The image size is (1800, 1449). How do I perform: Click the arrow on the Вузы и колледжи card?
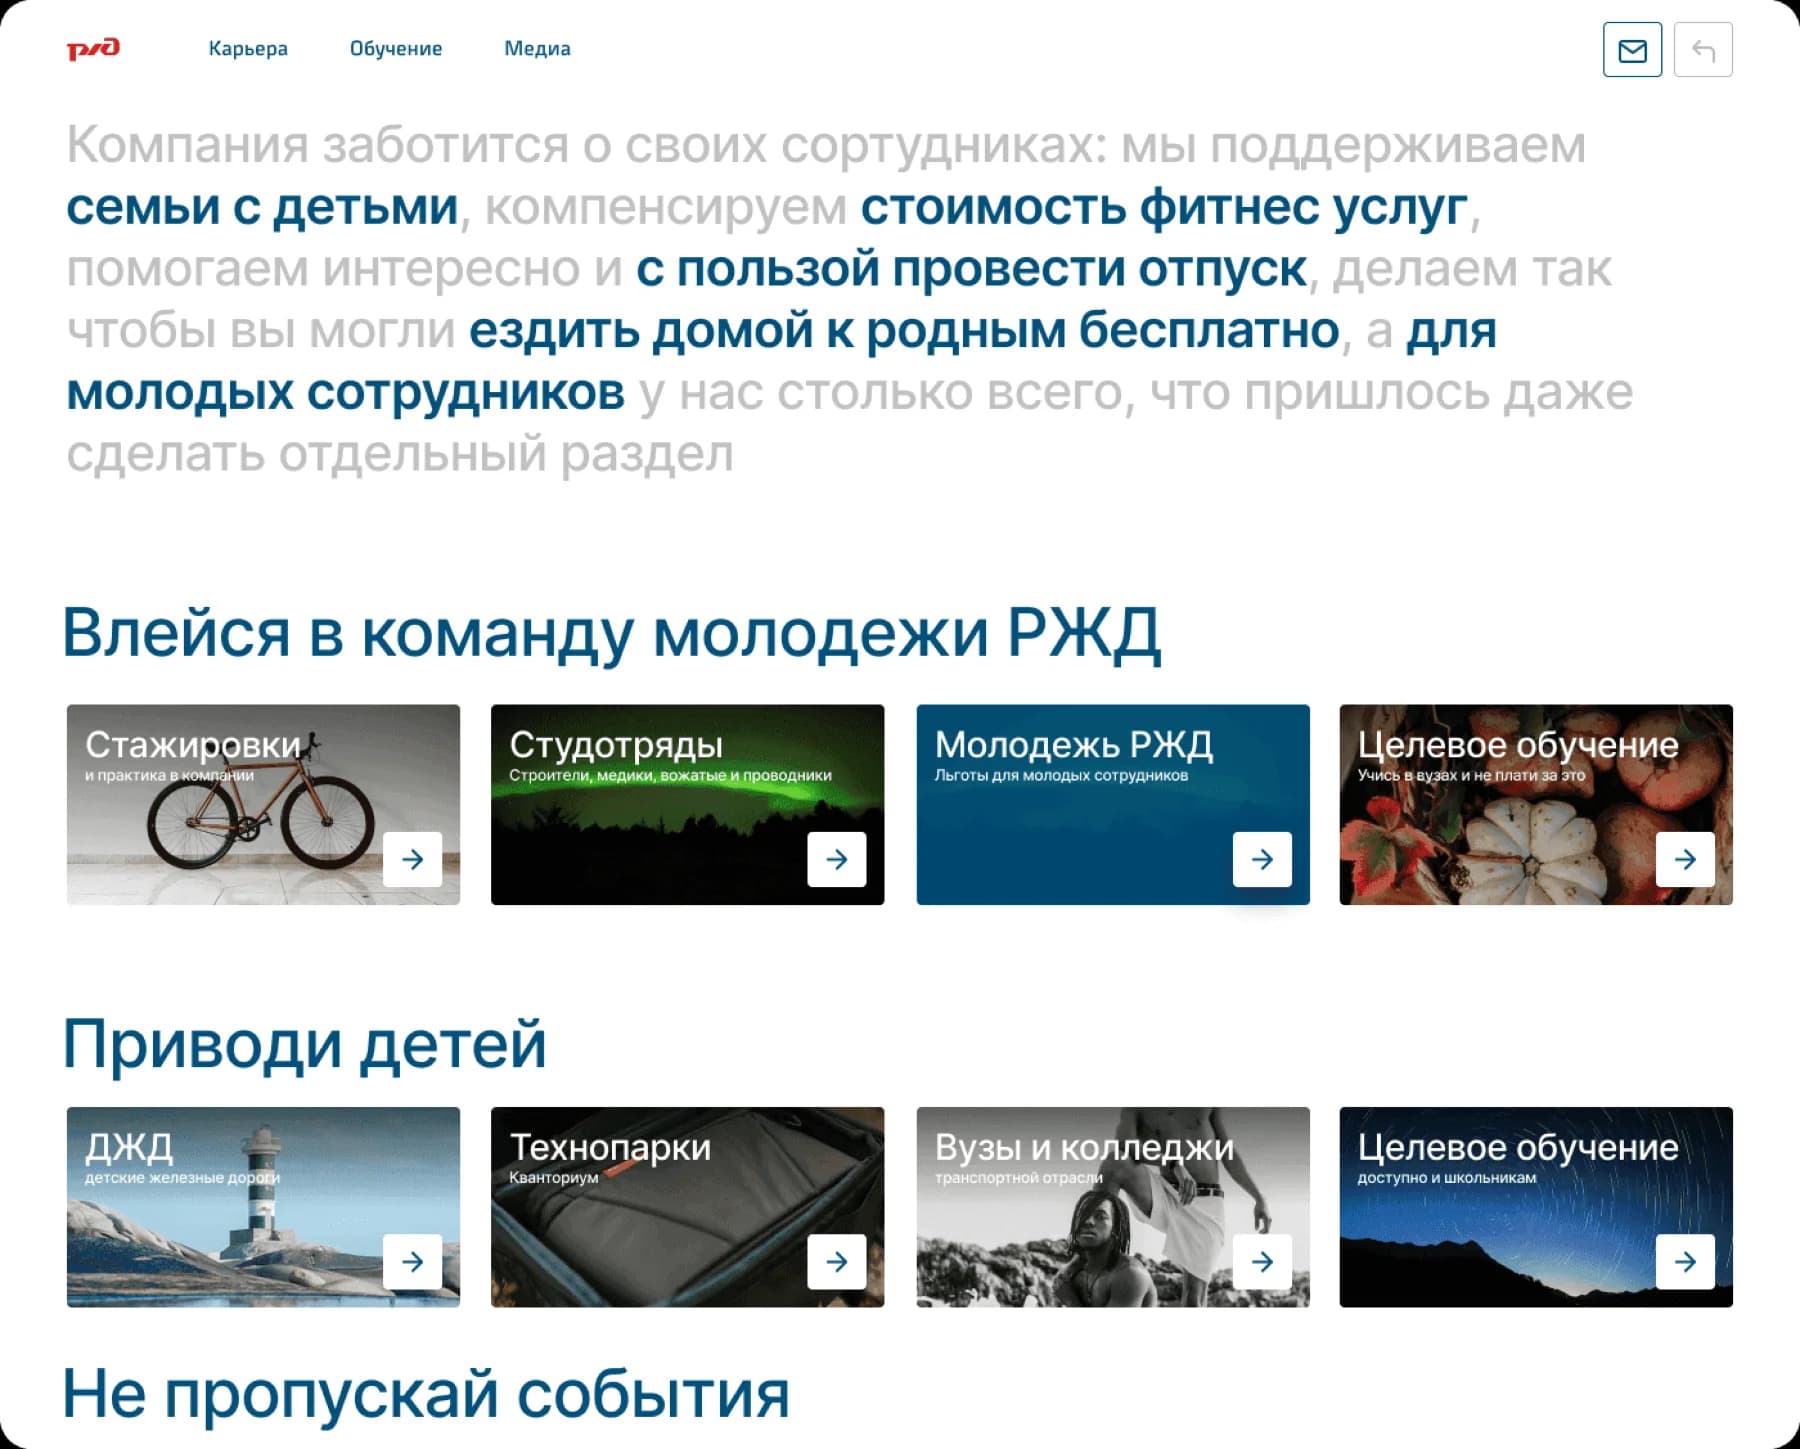coord(1261,1261)
